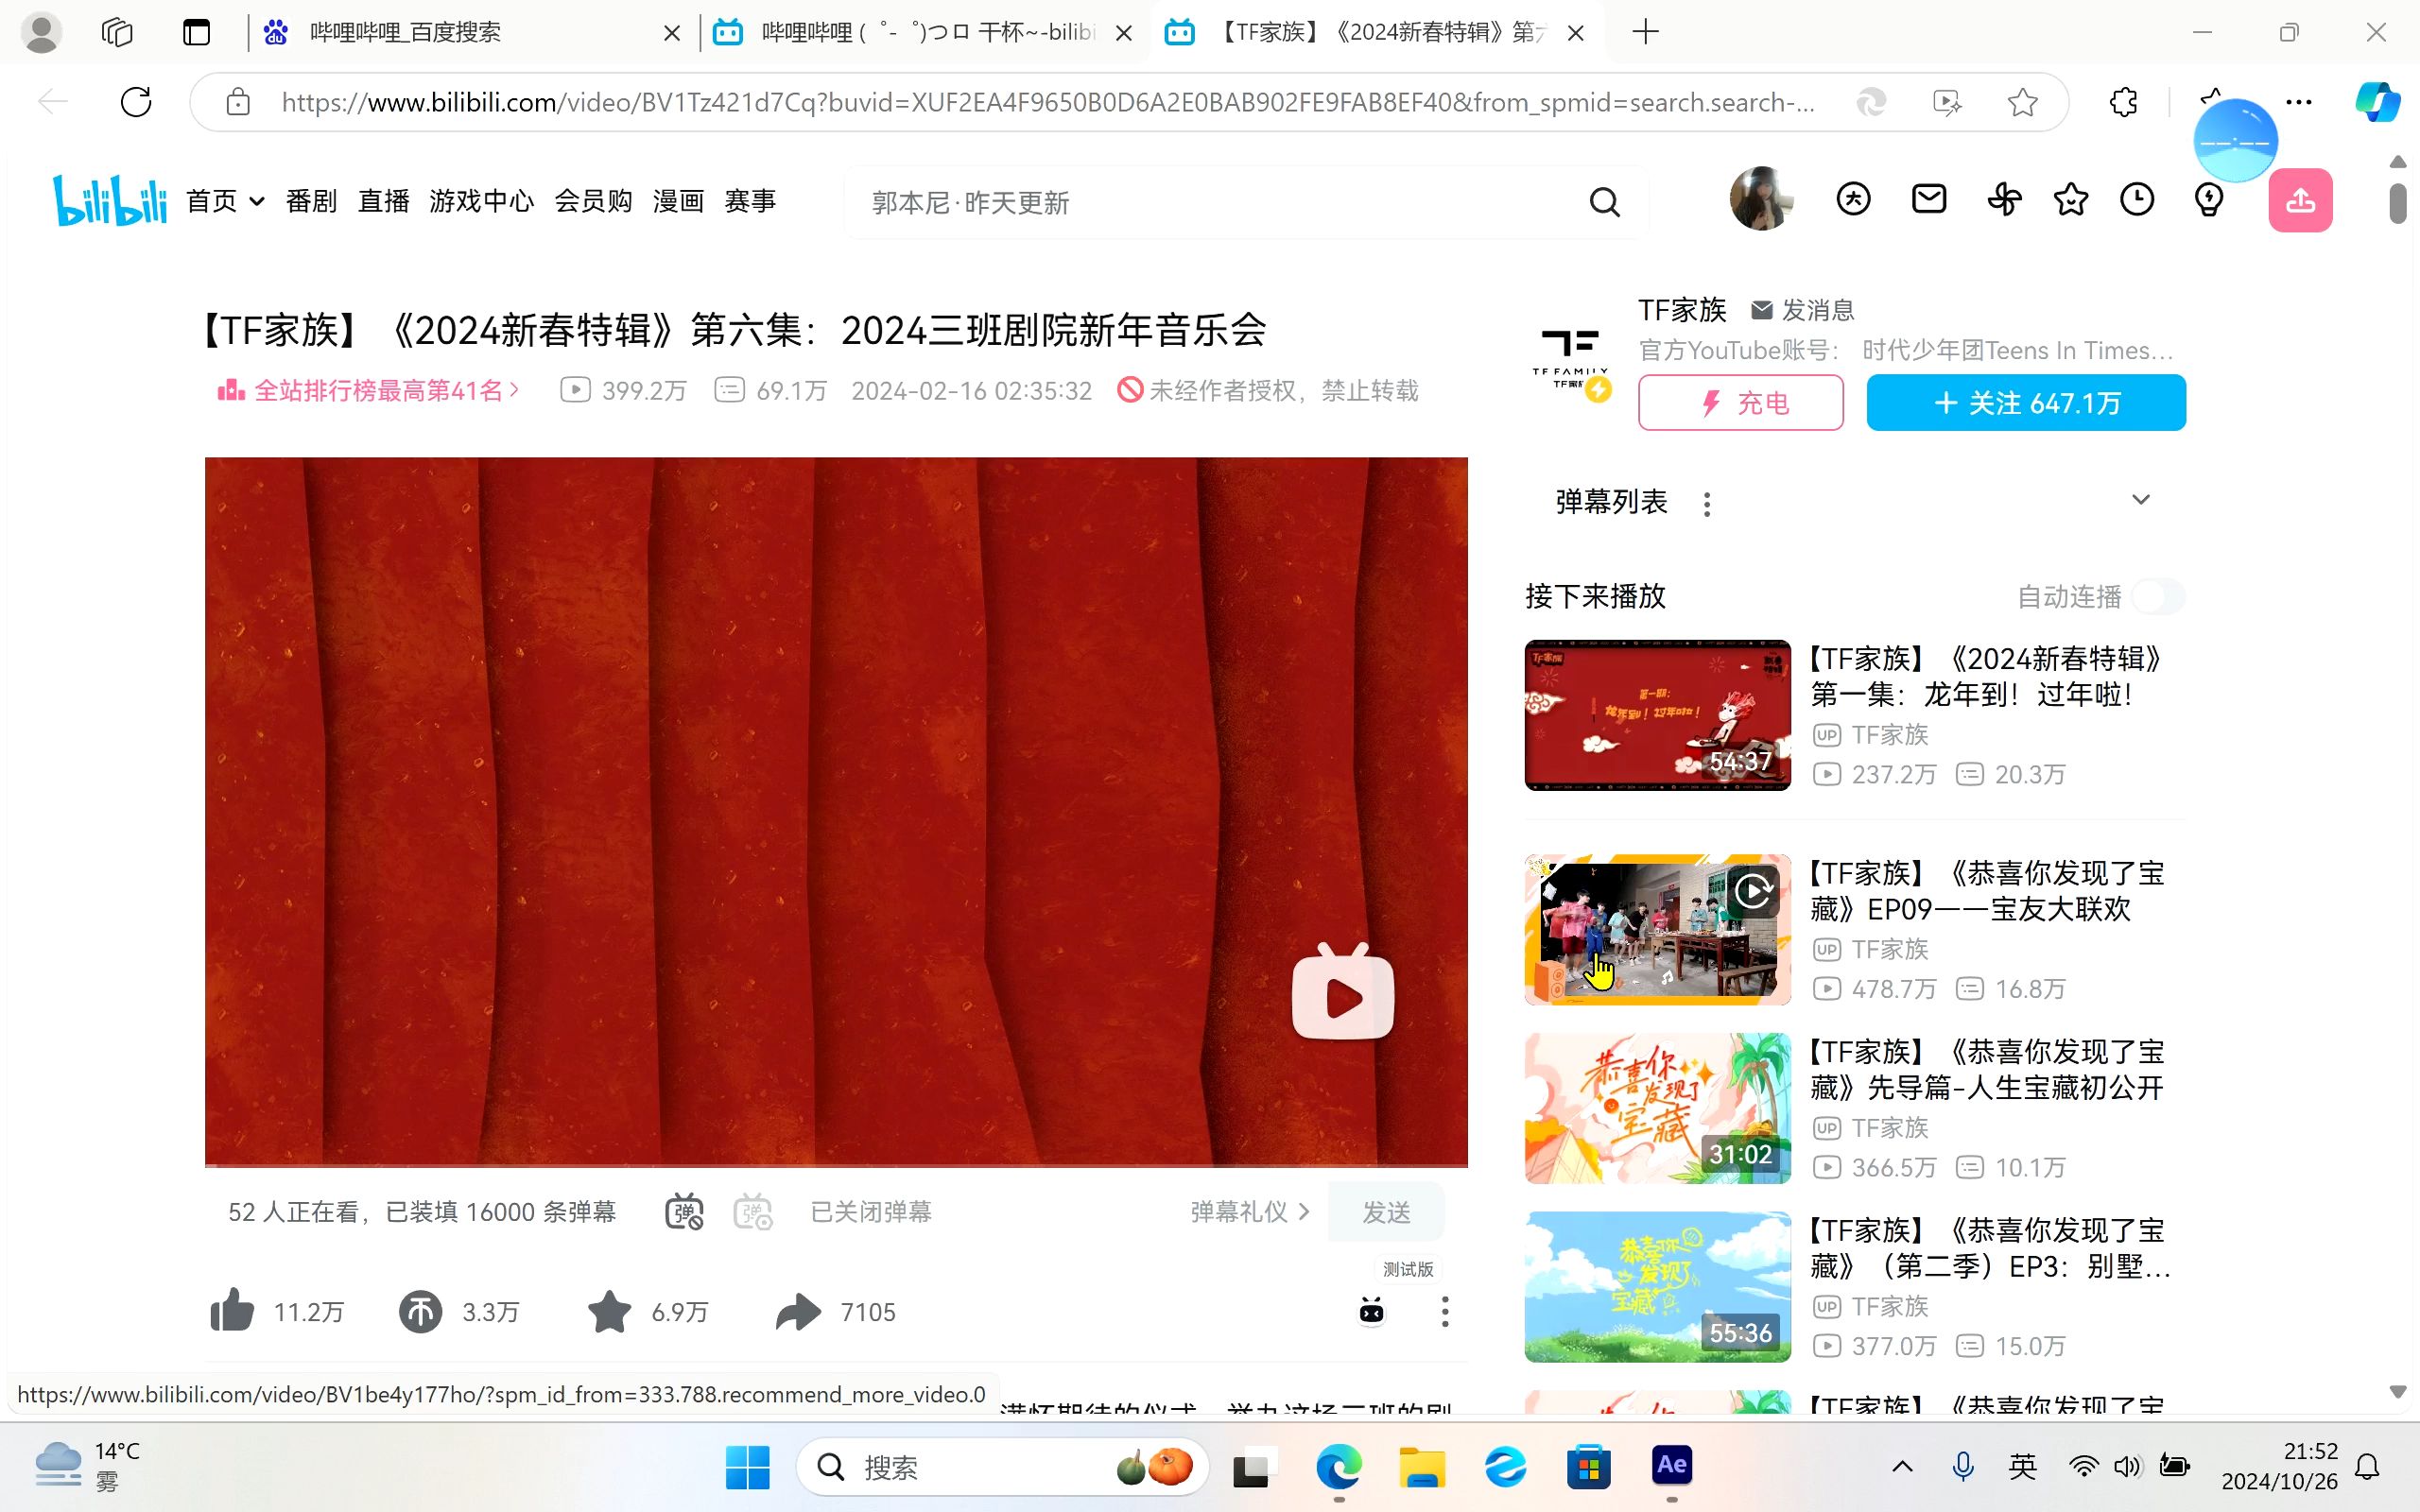
Task: Give a like via thumbs-up icon
Action: coord(233,1310)
